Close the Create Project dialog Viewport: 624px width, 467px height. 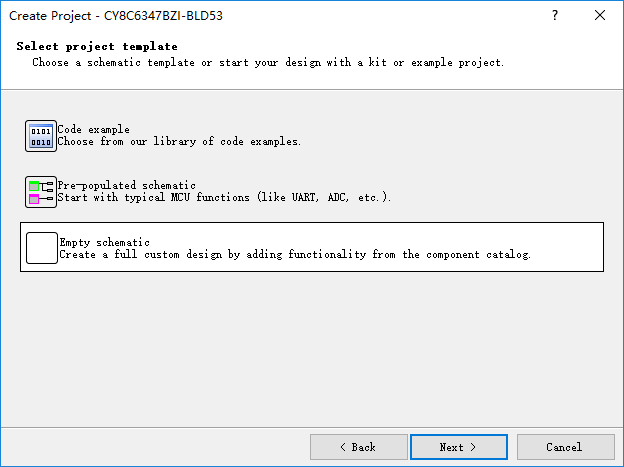point(600,16)
